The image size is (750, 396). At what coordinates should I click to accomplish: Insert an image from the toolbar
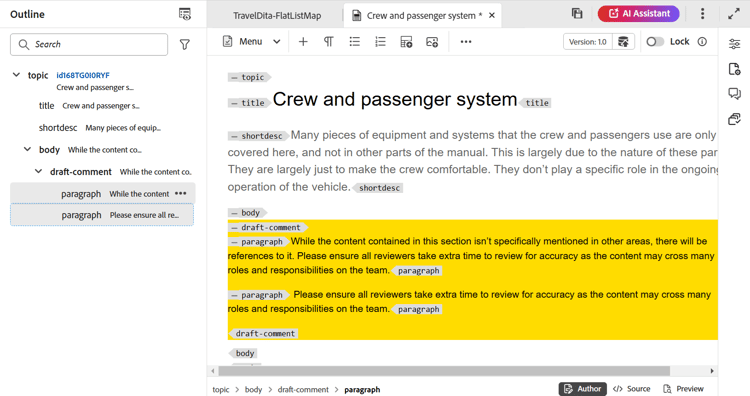coord(432,42)
